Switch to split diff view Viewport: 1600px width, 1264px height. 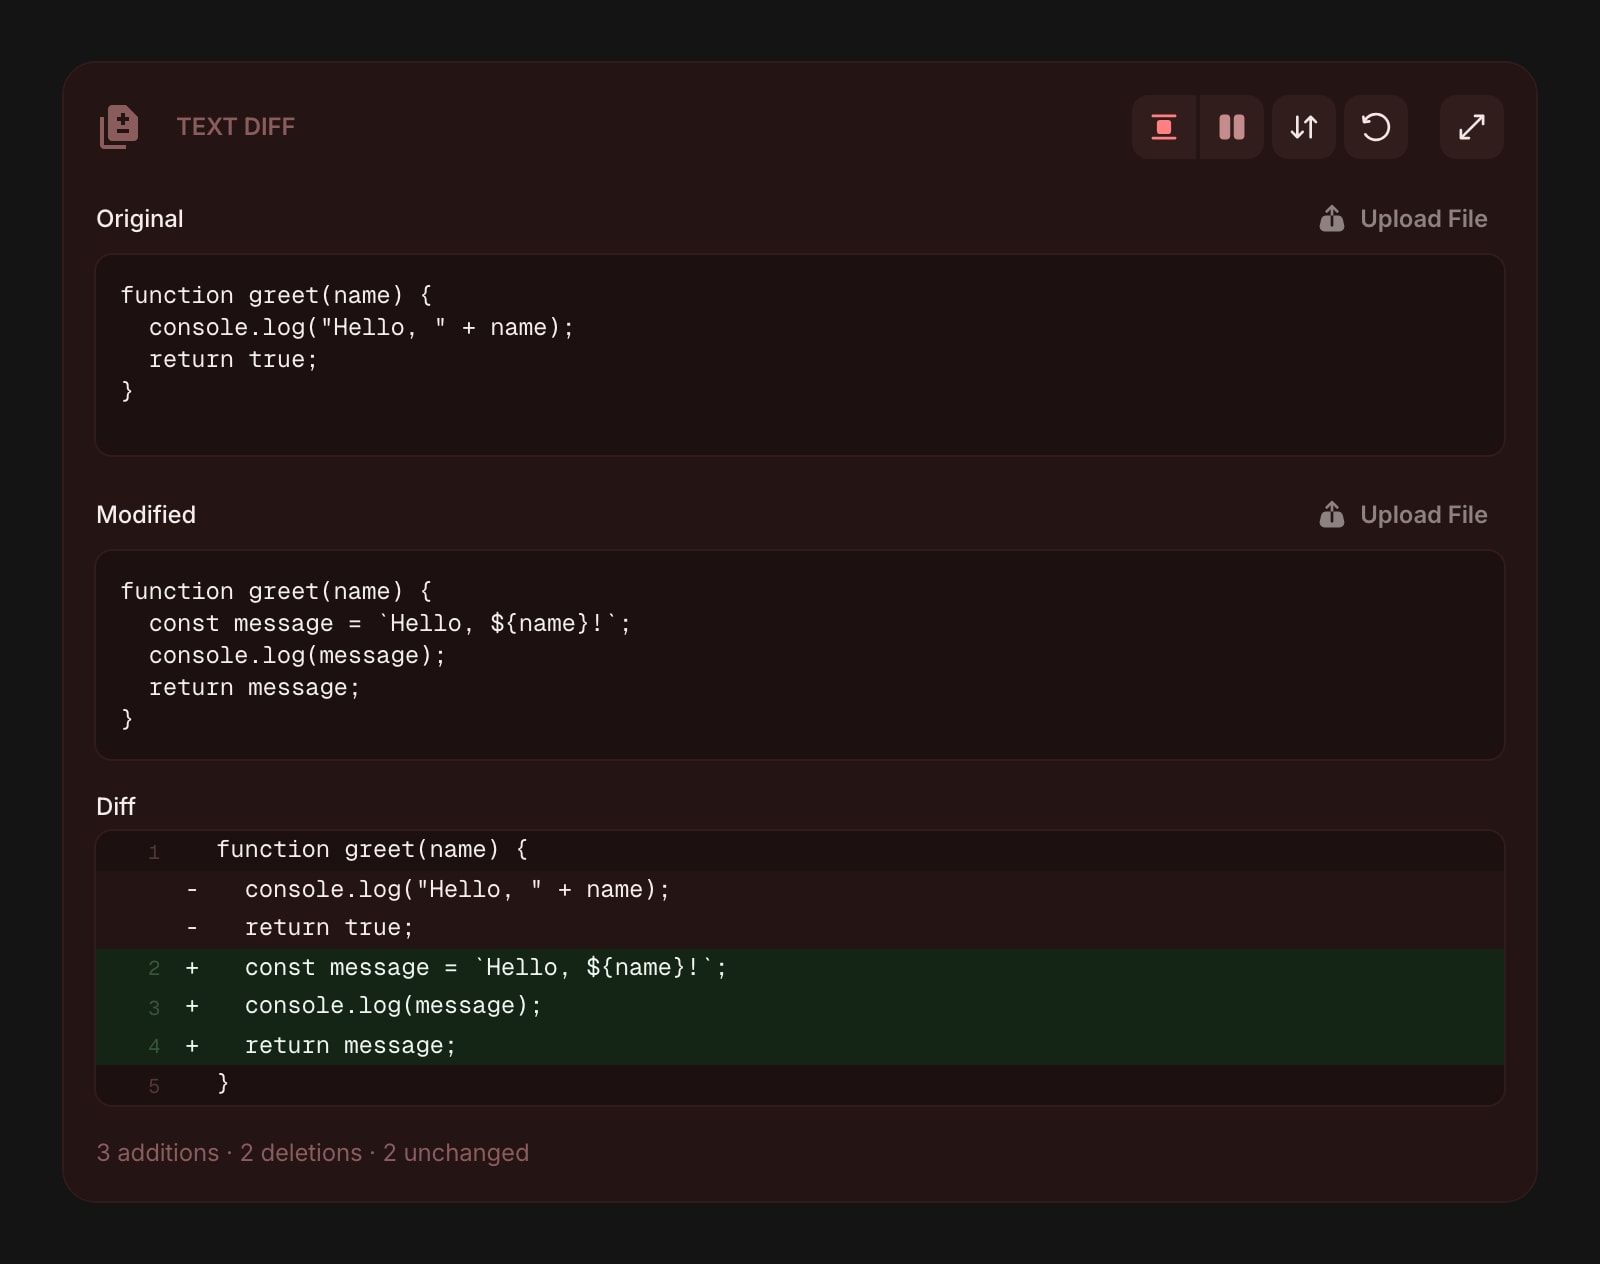coord(1230,127)
